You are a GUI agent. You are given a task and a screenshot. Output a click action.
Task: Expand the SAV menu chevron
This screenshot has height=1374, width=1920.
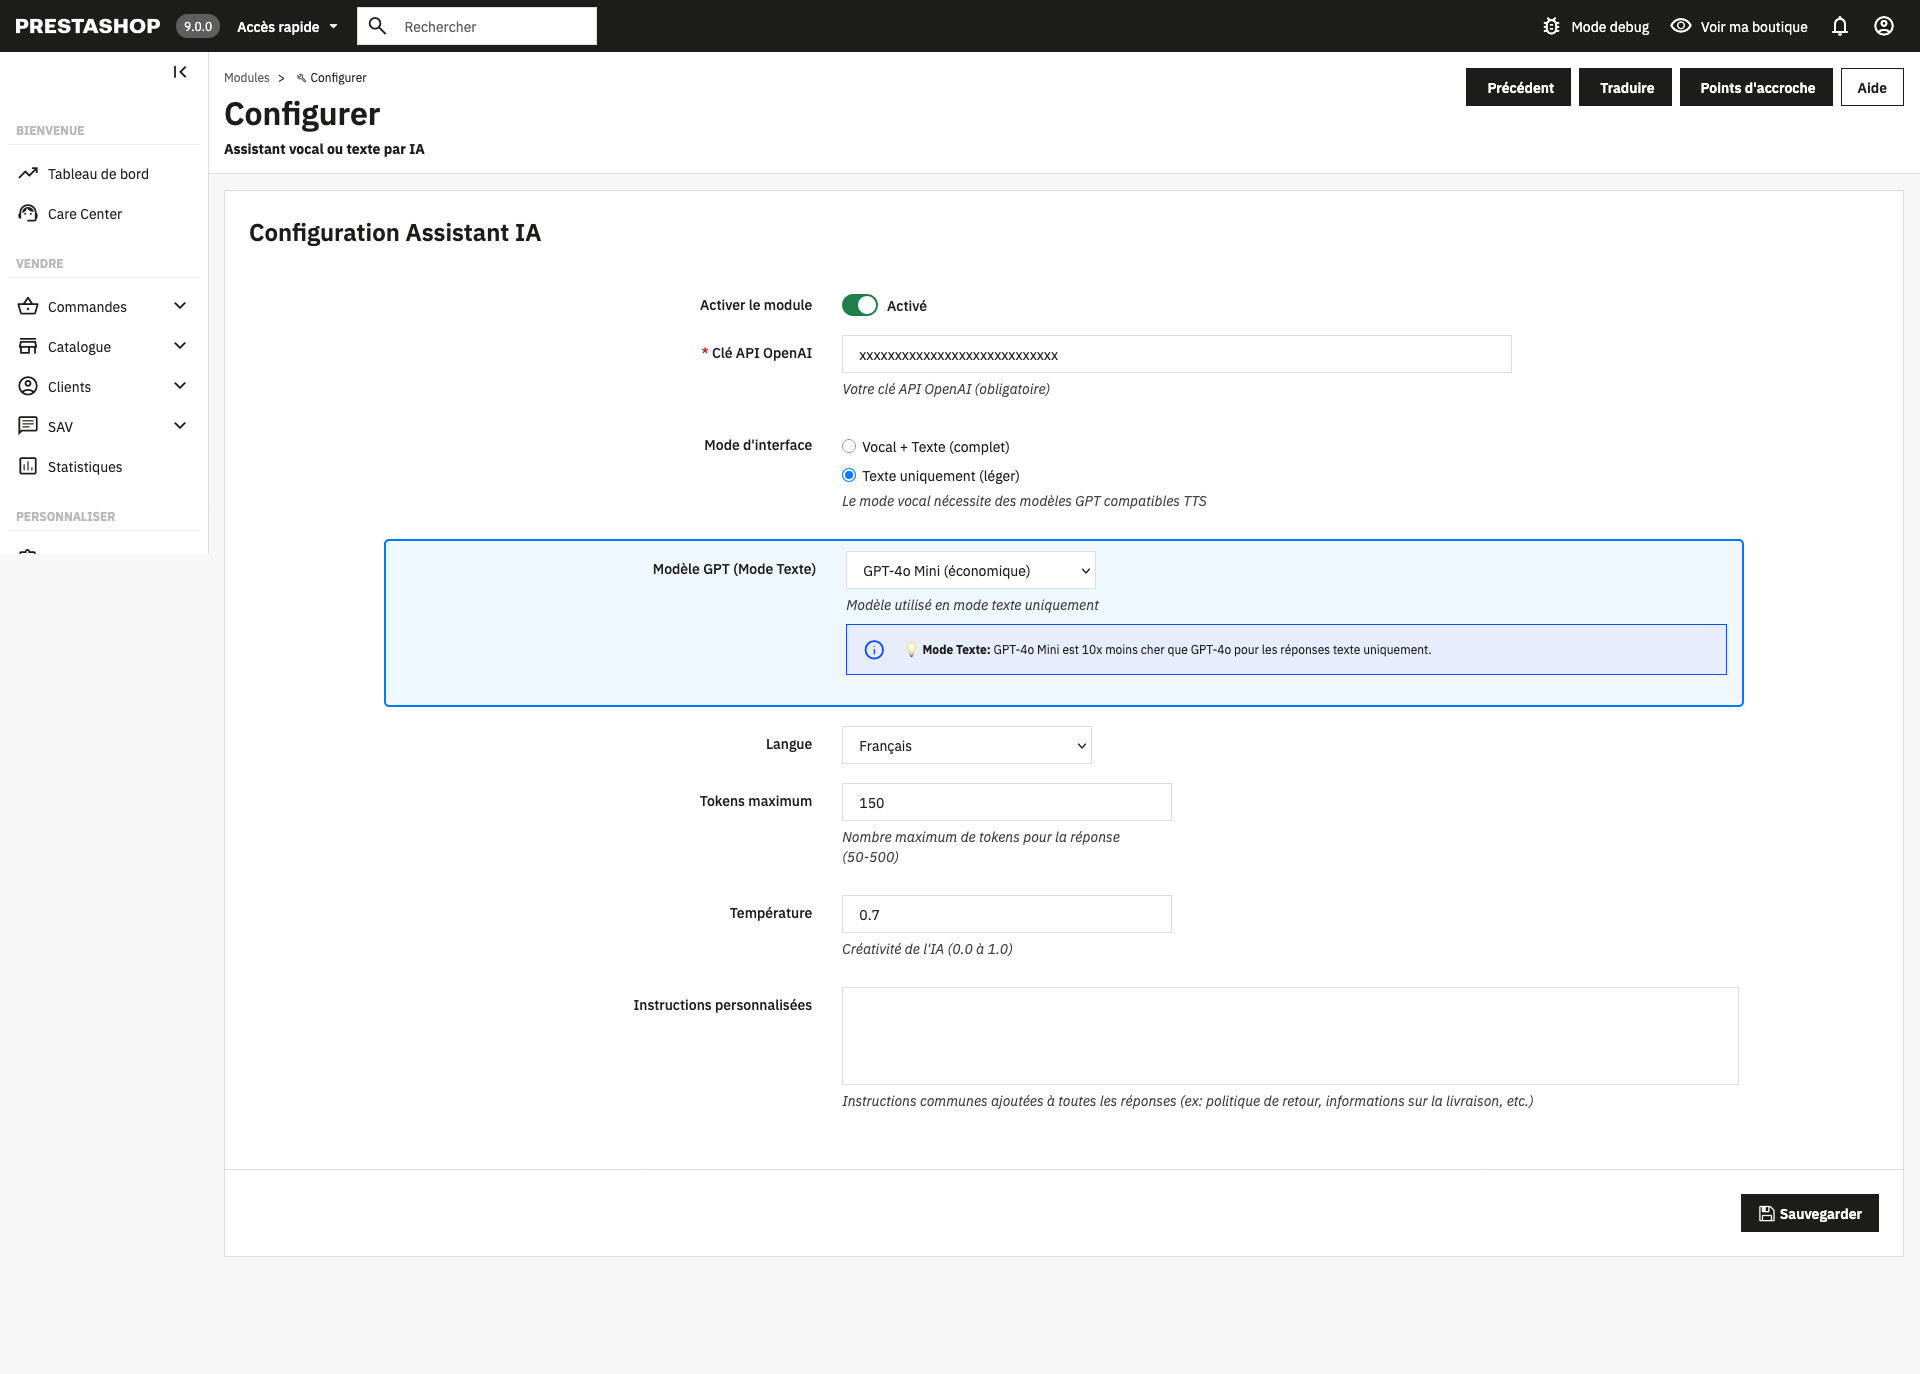[180, 426]
